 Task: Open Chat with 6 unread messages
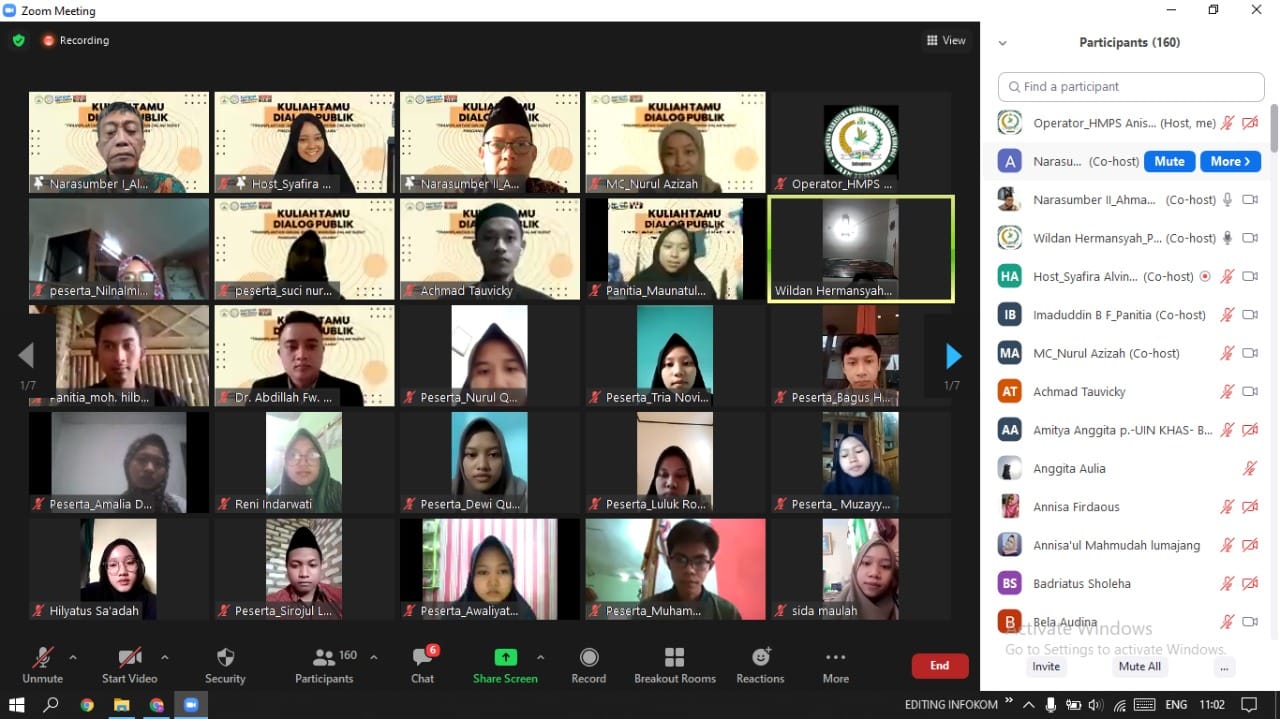423,666
